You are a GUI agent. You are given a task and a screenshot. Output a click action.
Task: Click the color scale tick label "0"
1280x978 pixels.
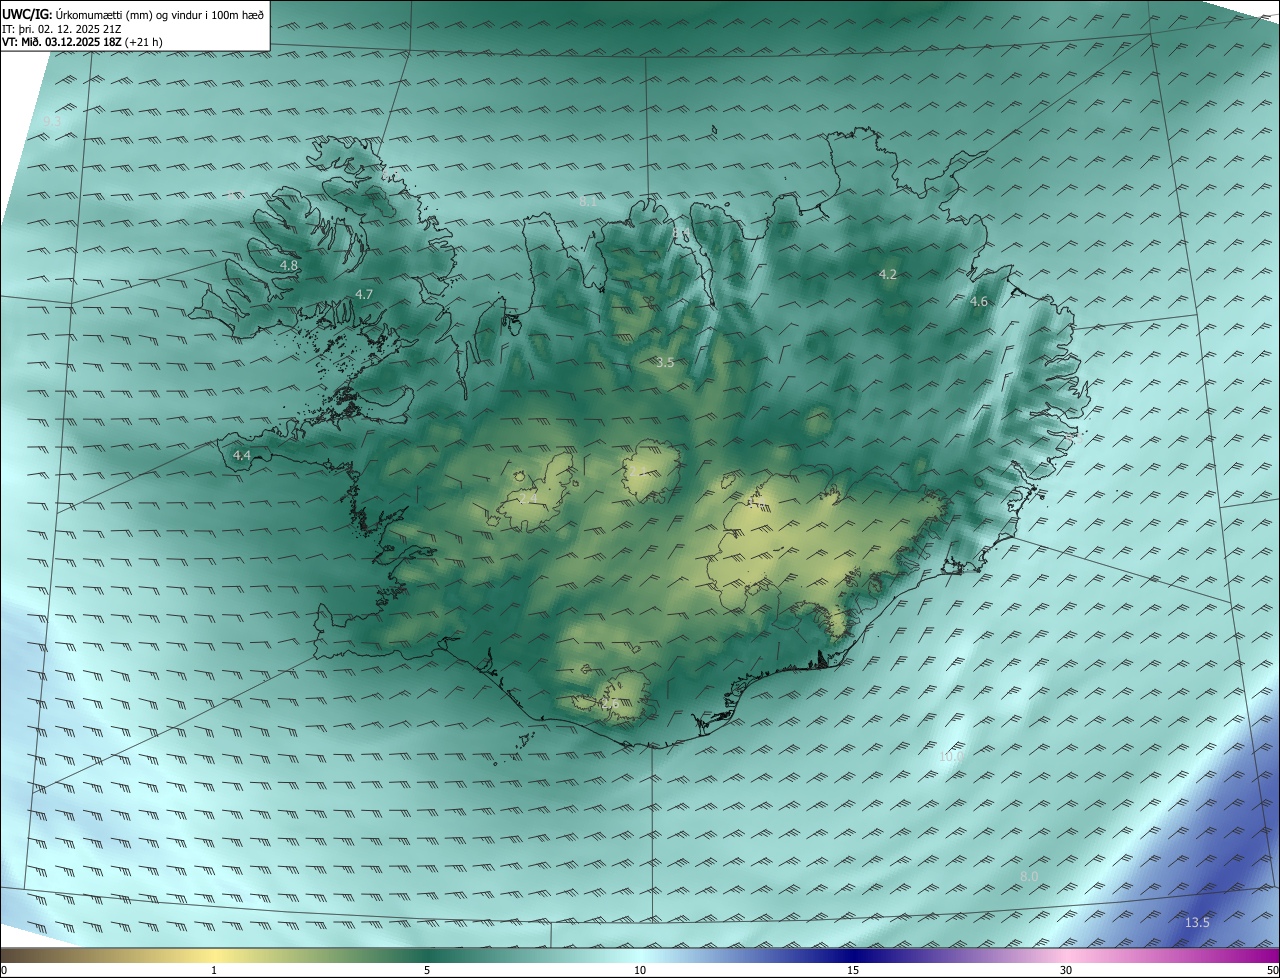click(4, 970)
